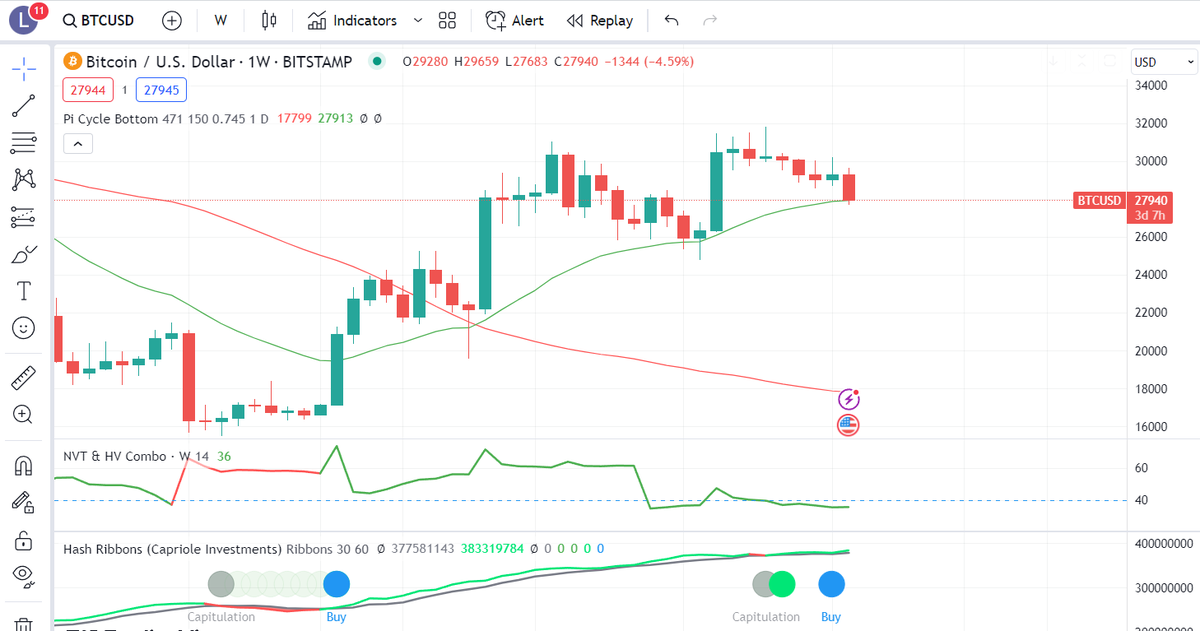Select the text annotation tool
The image size is (1200, 631).
[24, 291]
